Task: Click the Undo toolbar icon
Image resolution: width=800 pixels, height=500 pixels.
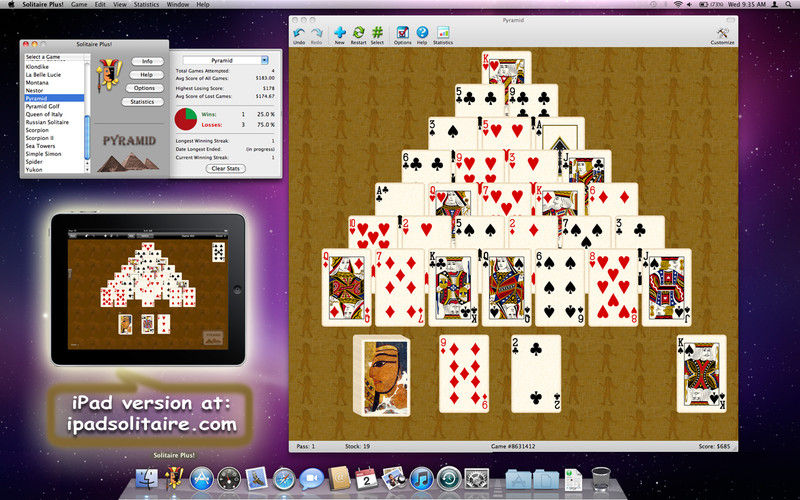Action: tap(299, 33)
